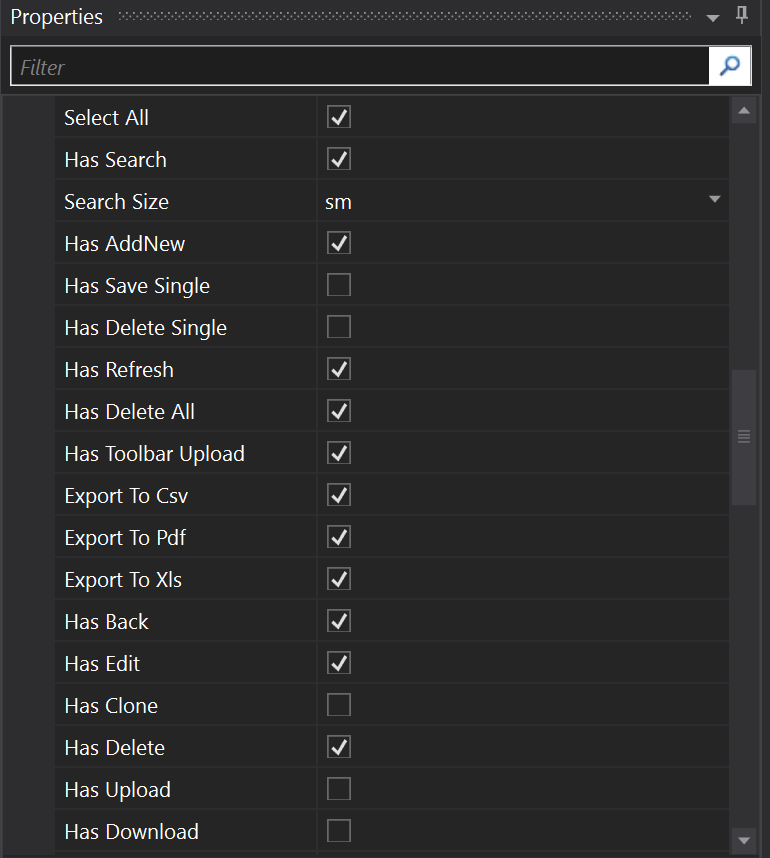Image resolution: width=770 pixels, height=858 pixels.
Task: Enable the Has Clone checkbox
Action: pos(339,706)
